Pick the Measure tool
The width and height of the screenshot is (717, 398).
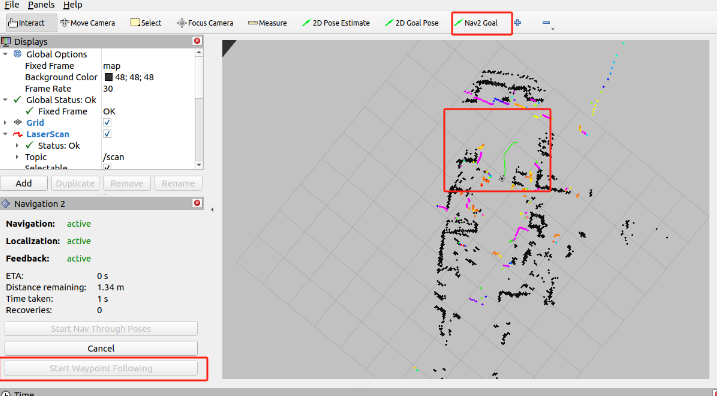(268, 23)
